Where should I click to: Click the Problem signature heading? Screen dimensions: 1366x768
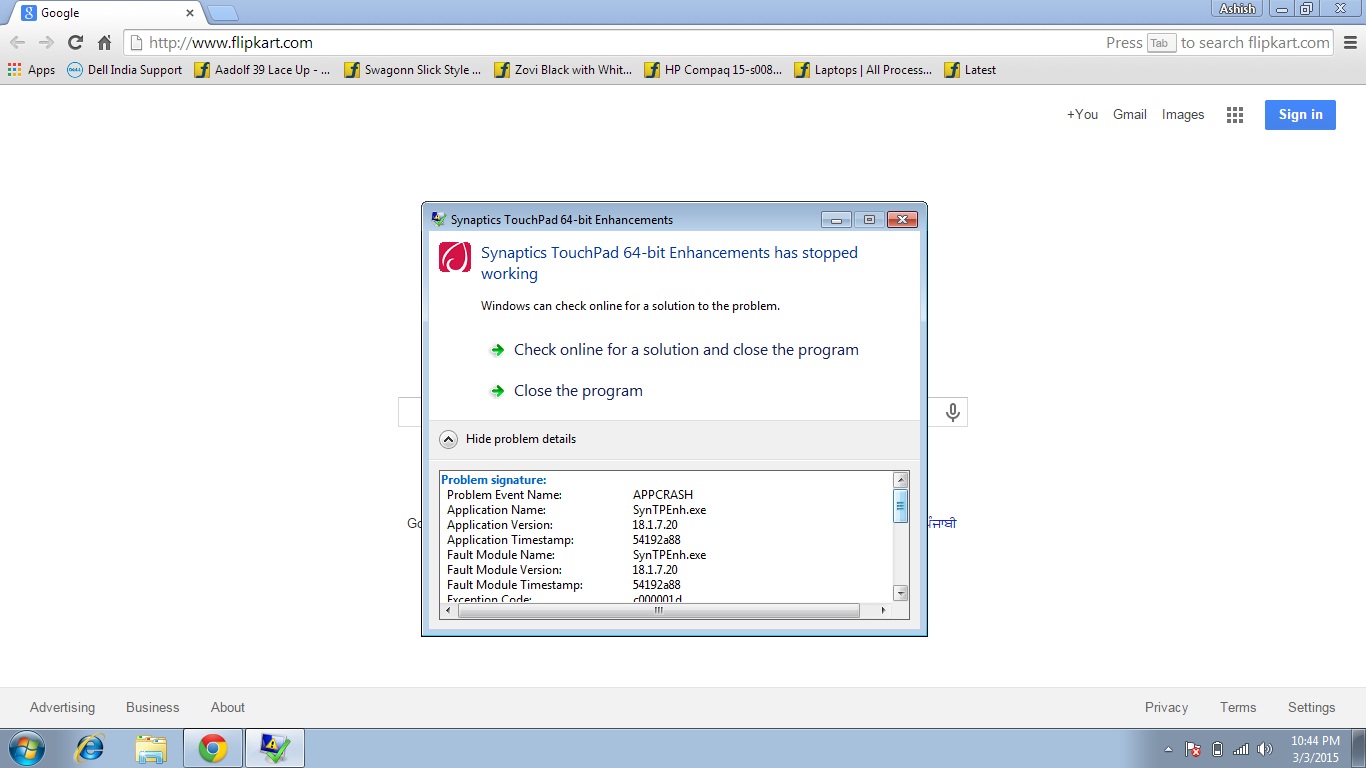coord(494,480)
